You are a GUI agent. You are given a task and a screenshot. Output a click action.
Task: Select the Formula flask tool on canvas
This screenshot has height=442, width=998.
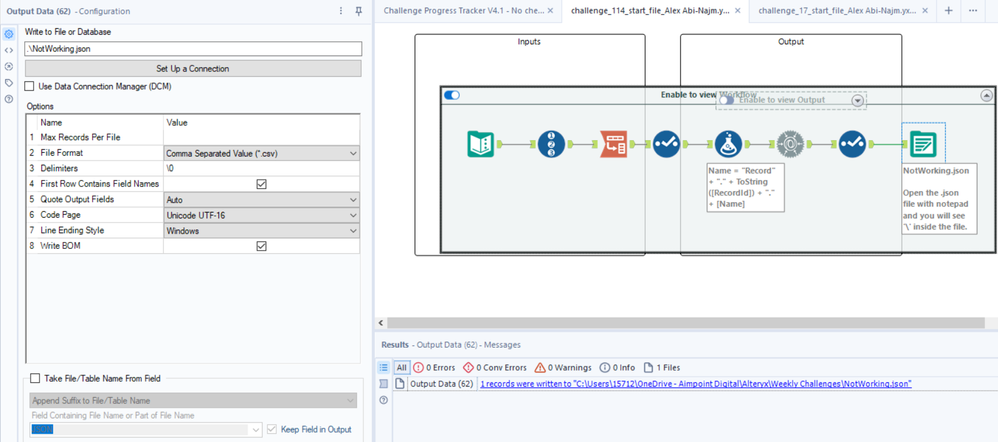pos(728,144)
